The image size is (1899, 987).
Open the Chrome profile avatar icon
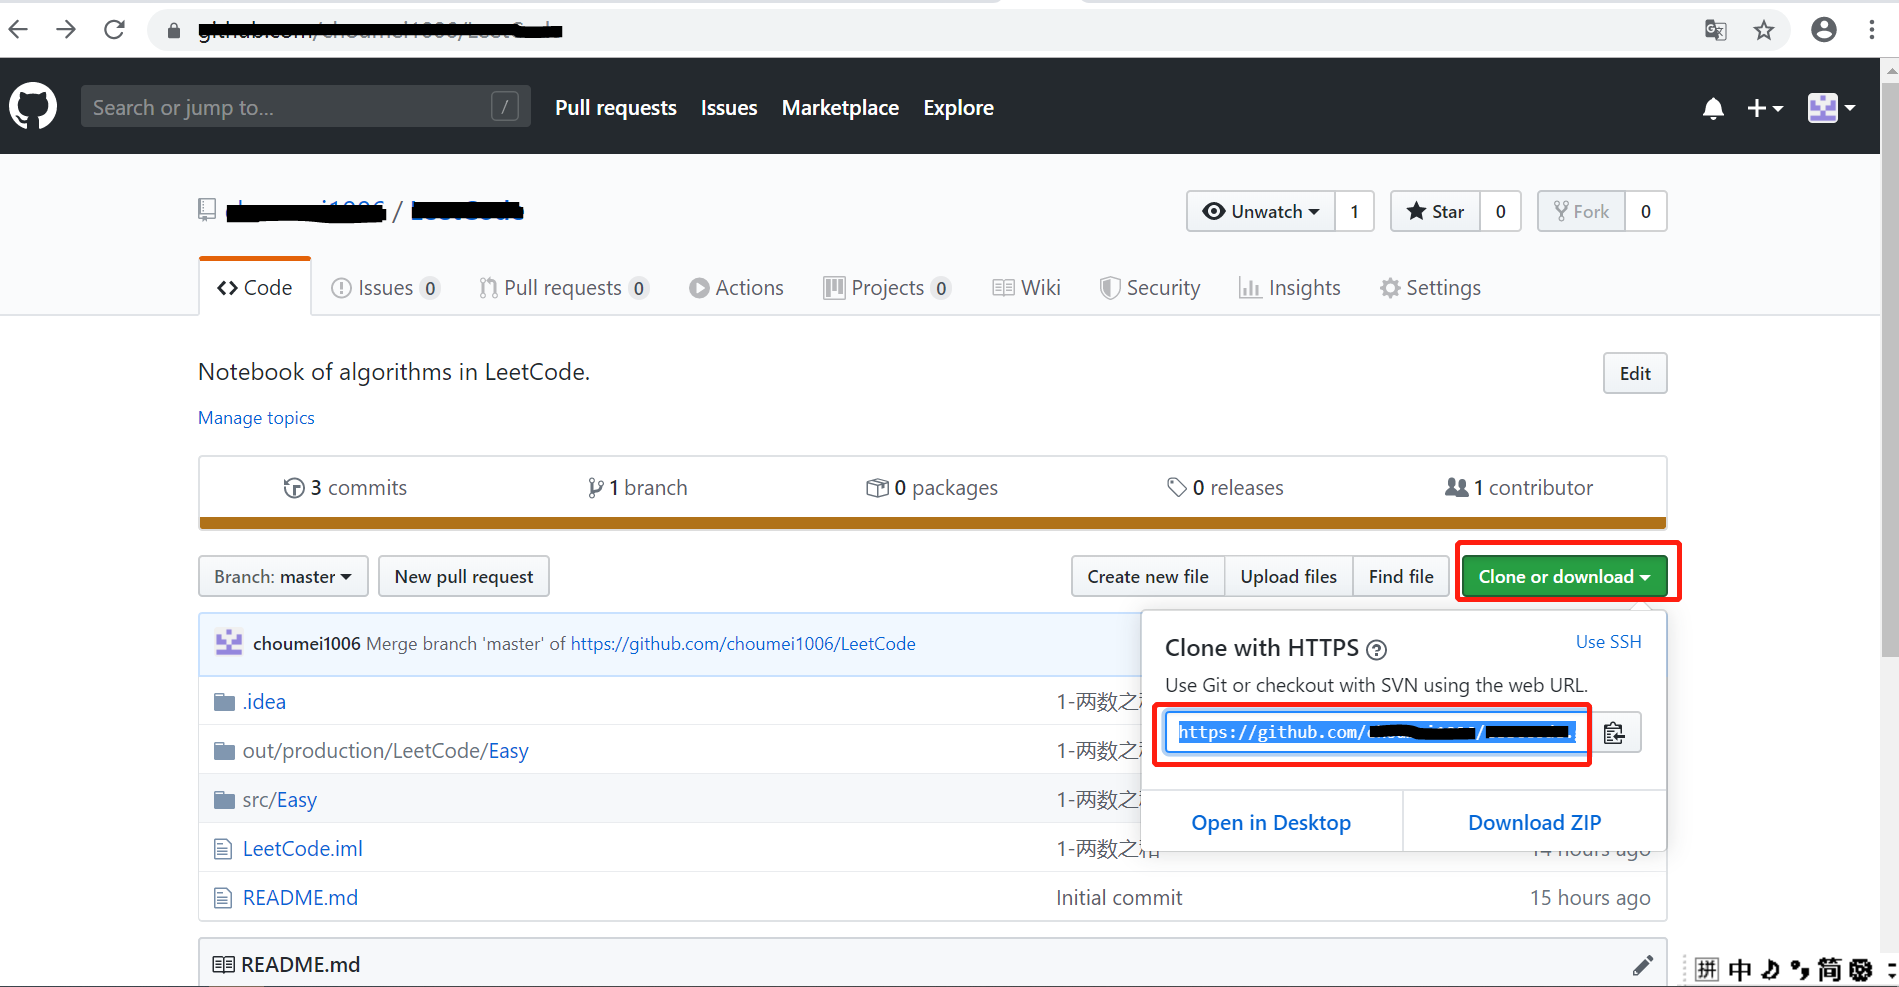pyautogui.click(x=1824, y=30)
